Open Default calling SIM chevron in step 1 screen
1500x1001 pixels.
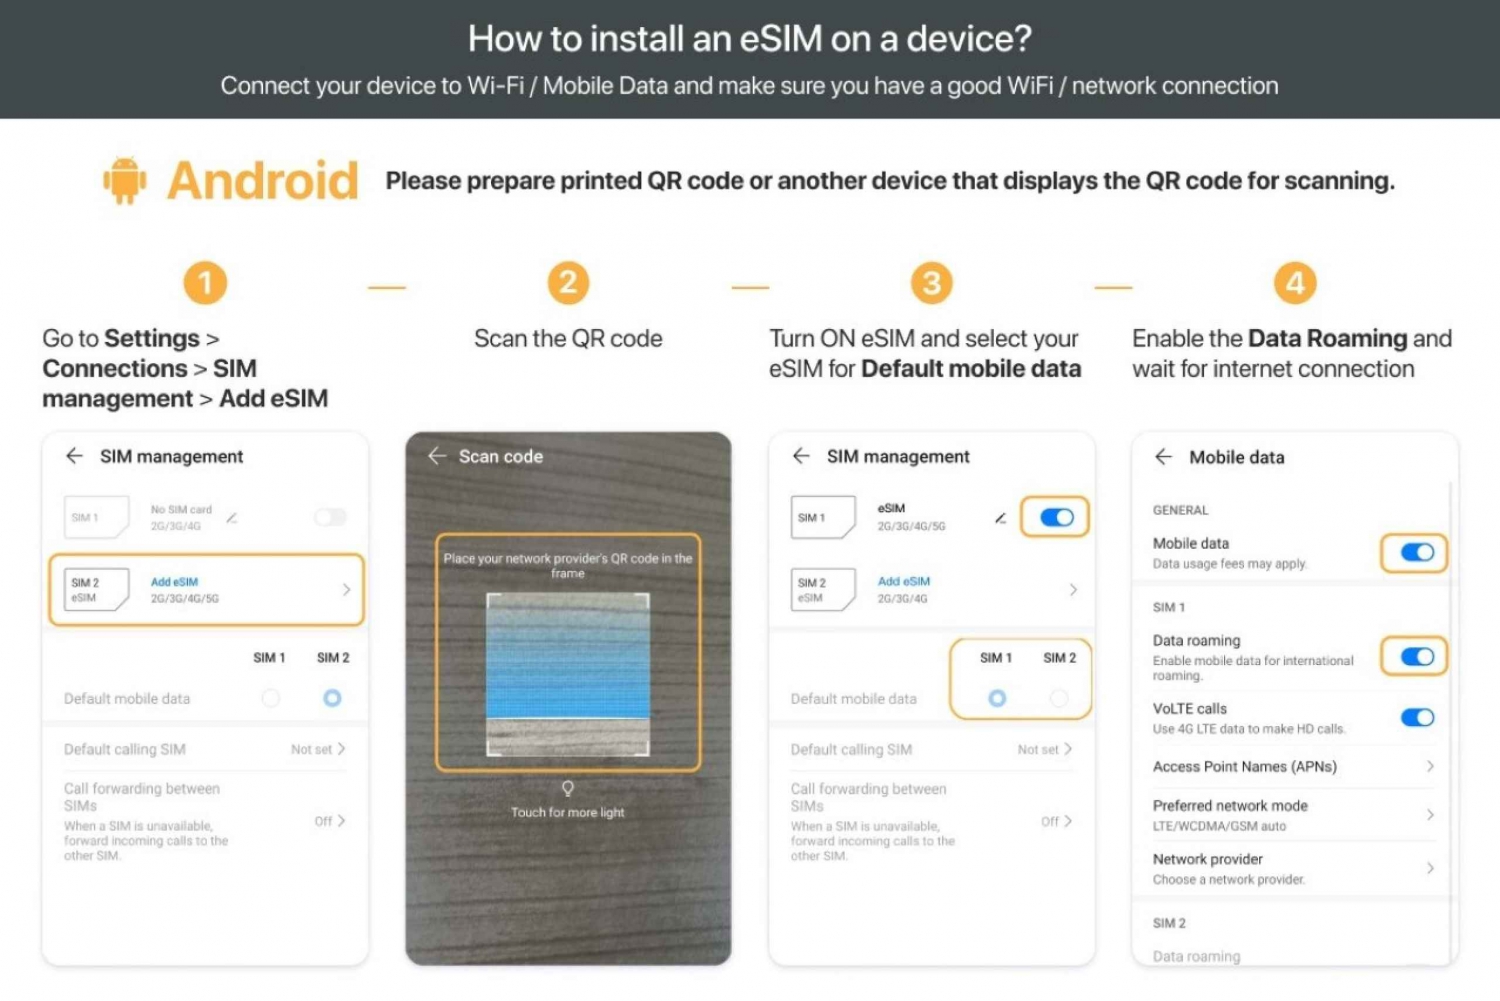(x=342, y=749)
